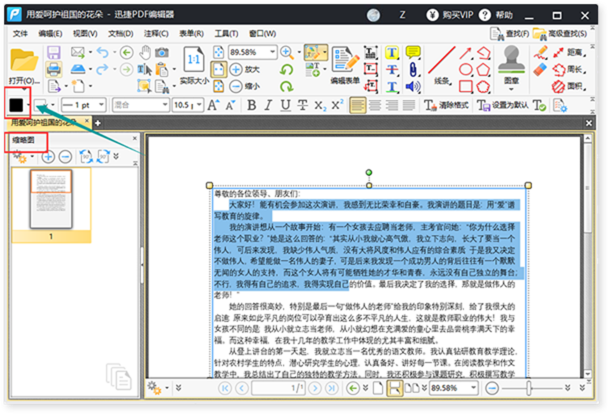Click the 查找(F) find button

coord(509,34)
